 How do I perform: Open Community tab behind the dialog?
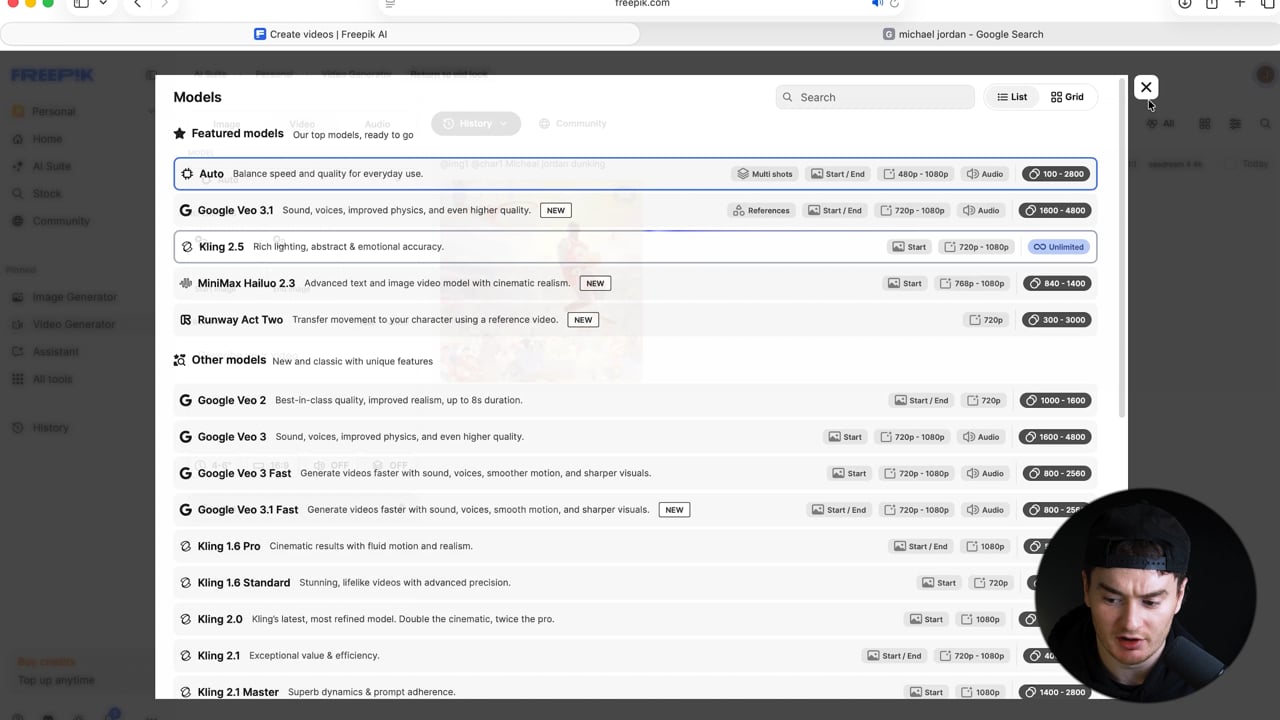[572, 123]
